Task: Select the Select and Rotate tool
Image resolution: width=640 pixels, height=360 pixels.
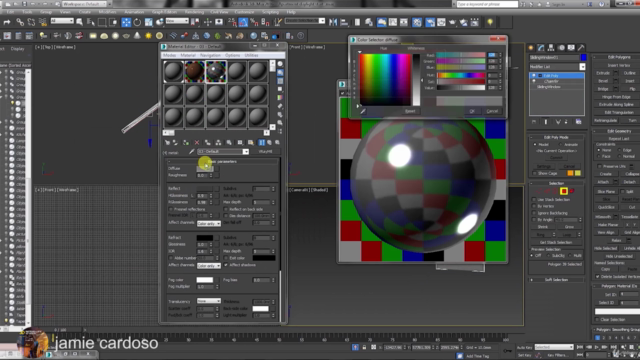Action: (137, 22)
